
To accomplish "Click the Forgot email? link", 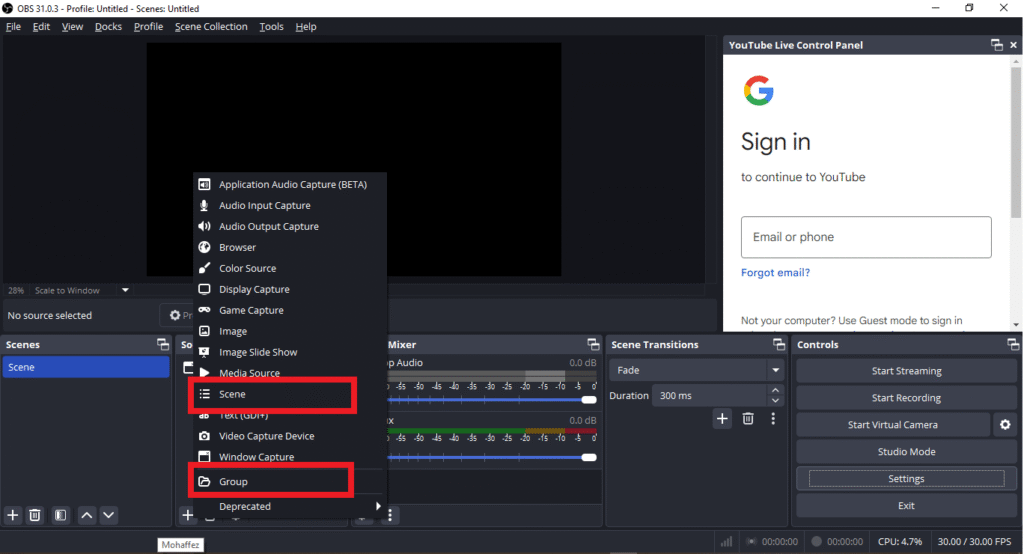I will 775,272.
